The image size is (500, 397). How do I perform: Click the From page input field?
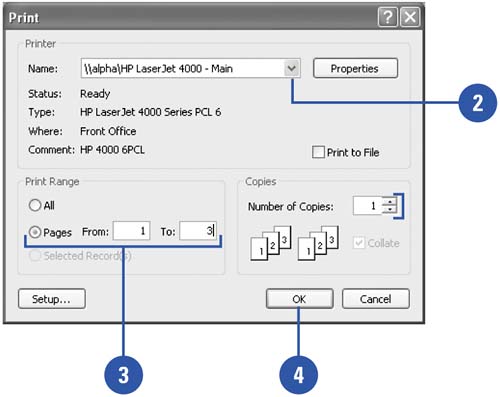click(x=131, y=231)
